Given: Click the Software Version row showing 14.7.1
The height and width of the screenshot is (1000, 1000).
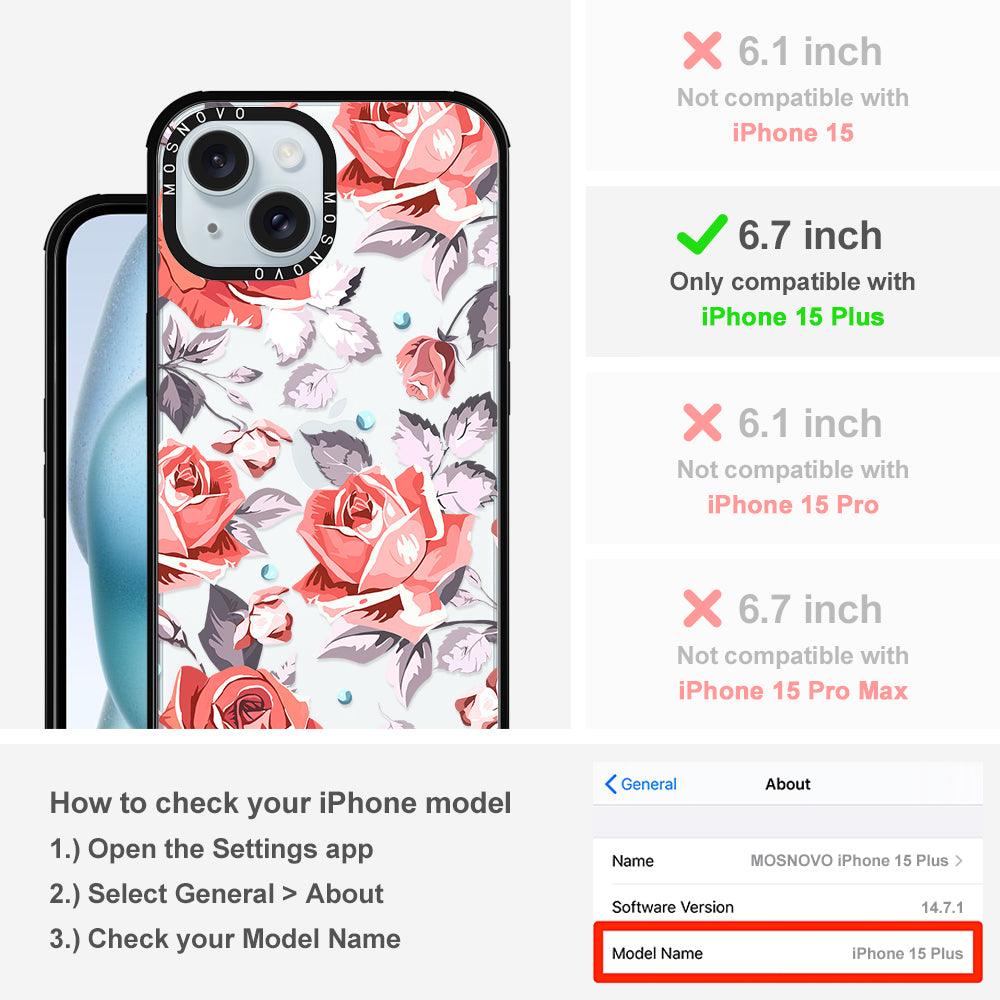Looking at the screenshot, I should click(788, 906).
